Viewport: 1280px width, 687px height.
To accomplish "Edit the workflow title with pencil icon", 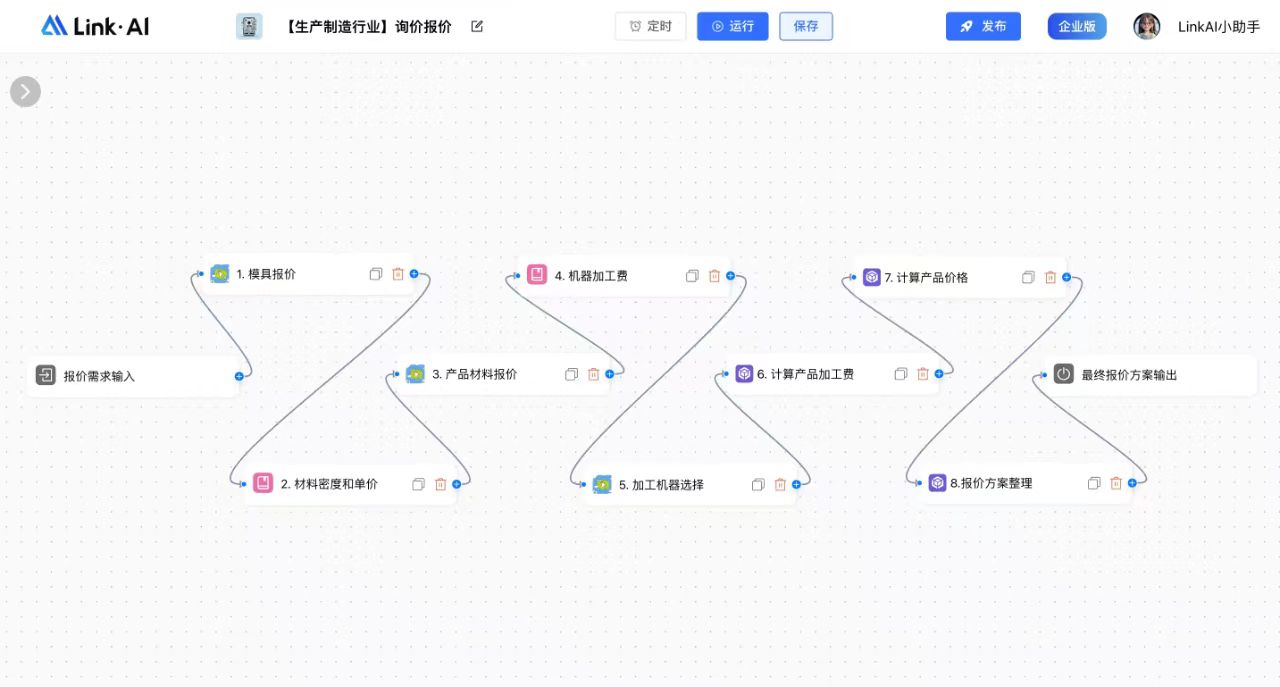I will [477, 26].
